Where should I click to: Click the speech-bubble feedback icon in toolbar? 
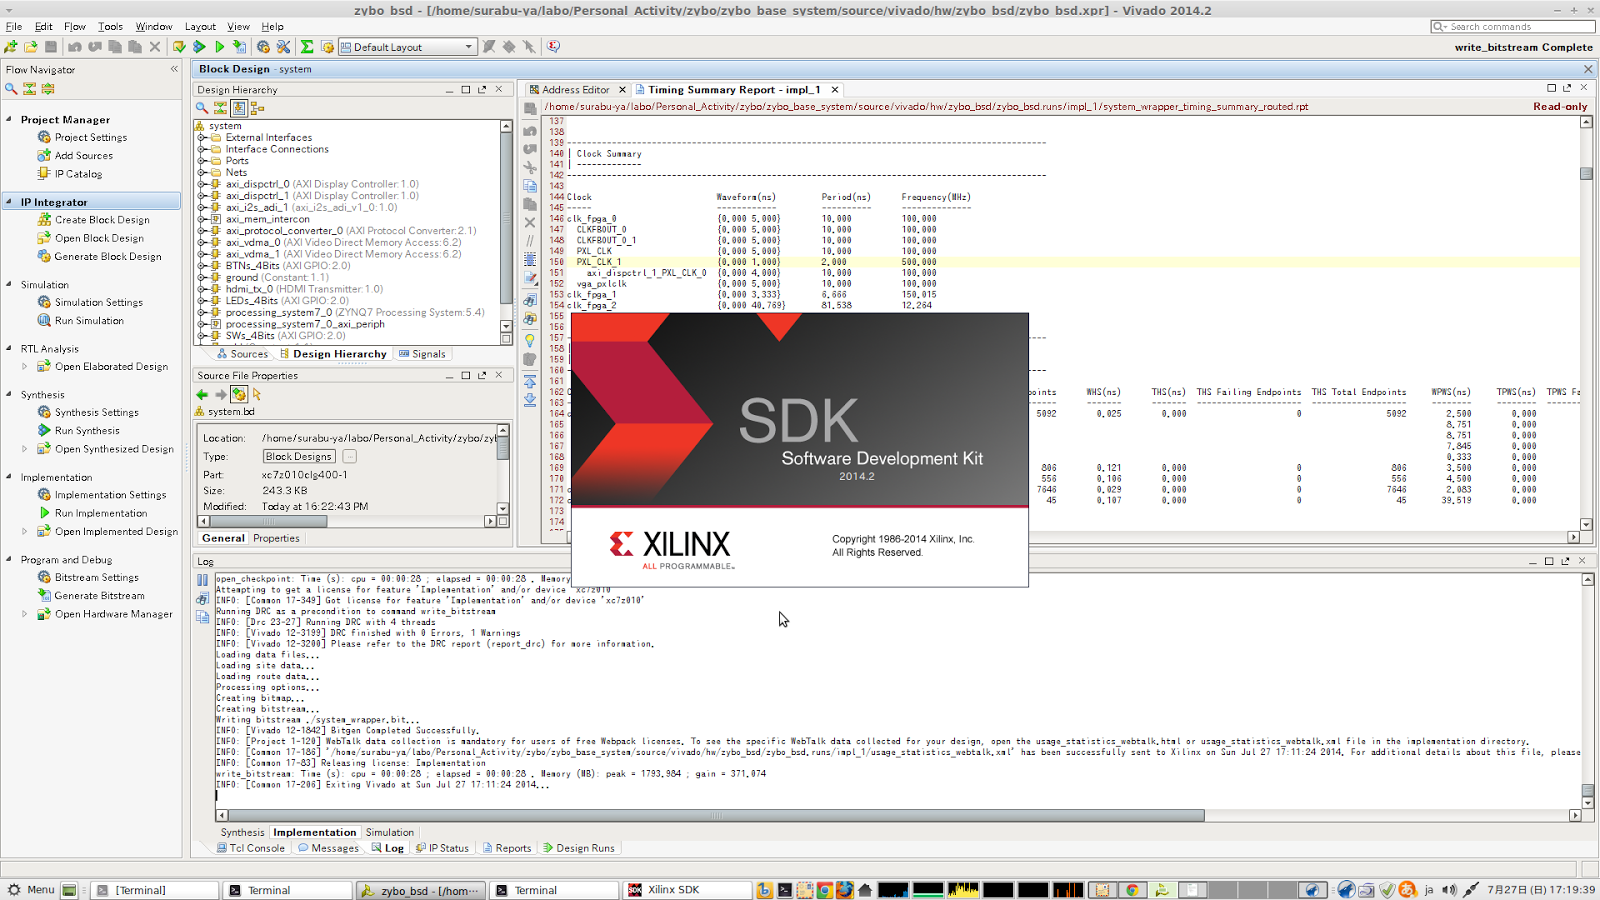pos(553,47)
